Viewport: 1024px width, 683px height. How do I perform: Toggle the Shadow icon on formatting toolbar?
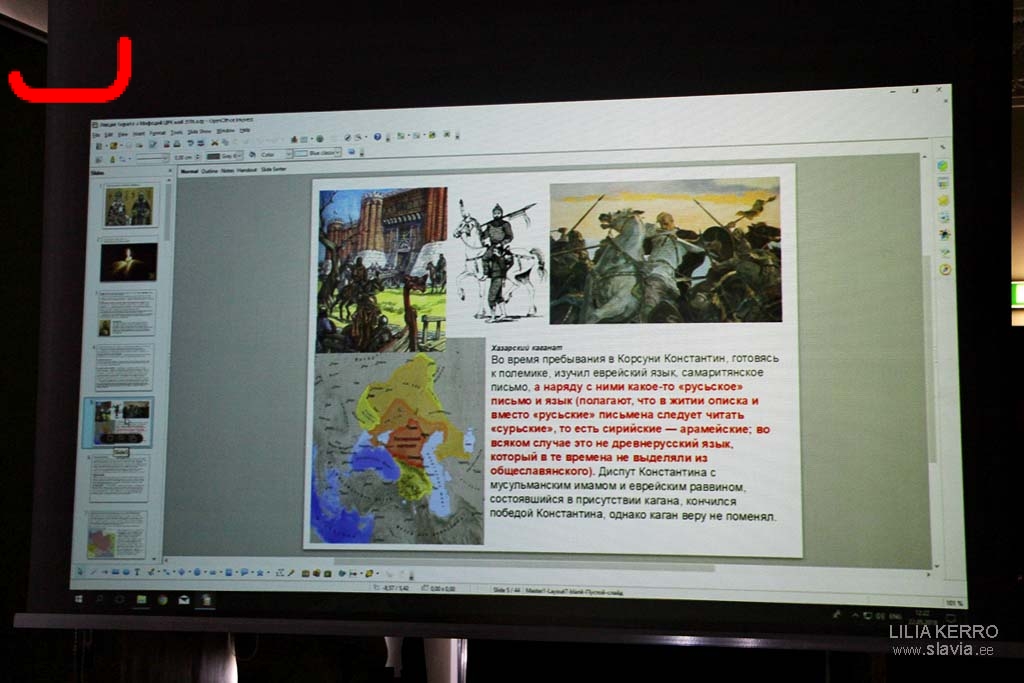point(351,151)
